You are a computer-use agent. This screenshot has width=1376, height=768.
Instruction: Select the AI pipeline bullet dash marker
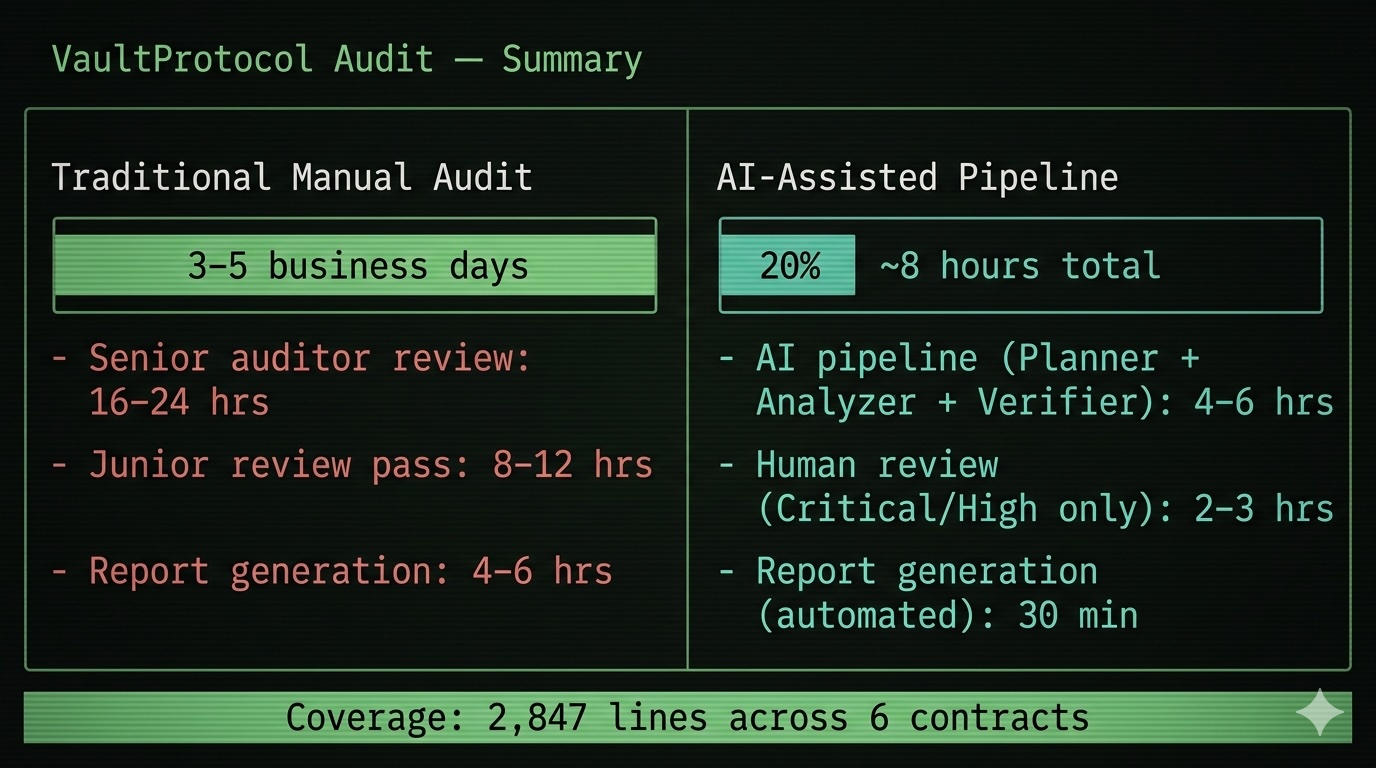725,357
